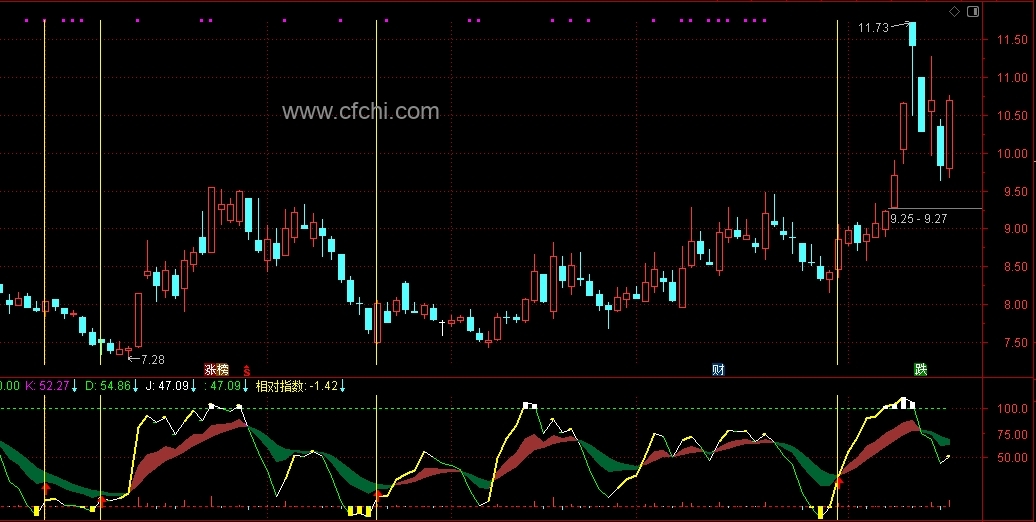Click the red arrow at the first yellow vertical line

point(46,488)
